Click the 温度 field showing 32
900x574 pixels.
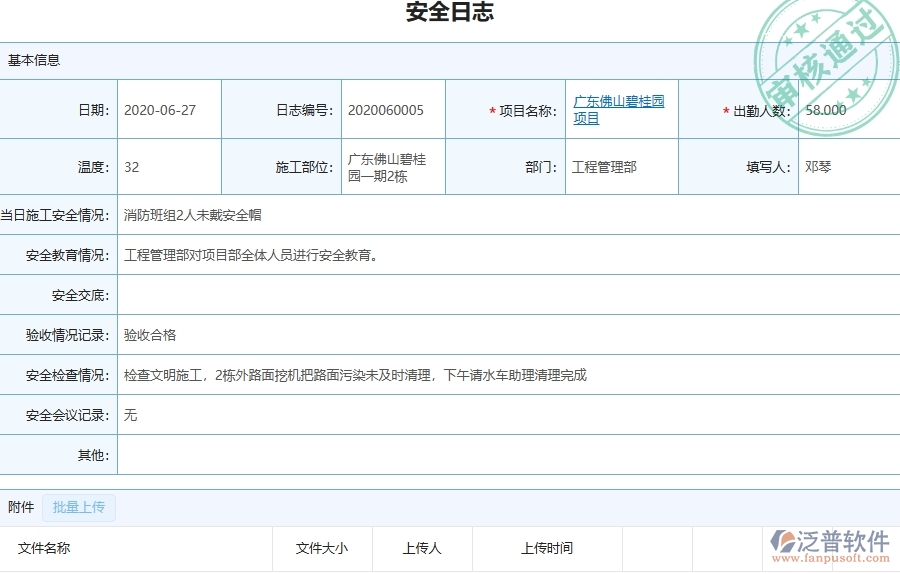(x=132, y=167)
